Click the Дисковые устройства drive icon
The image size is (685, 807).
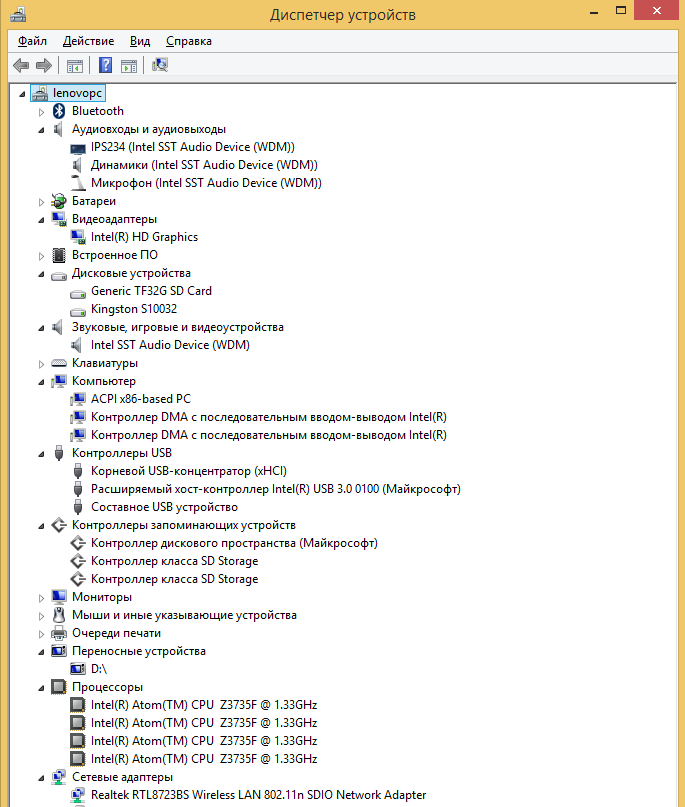pyautogui.click(x=59, y=275)
